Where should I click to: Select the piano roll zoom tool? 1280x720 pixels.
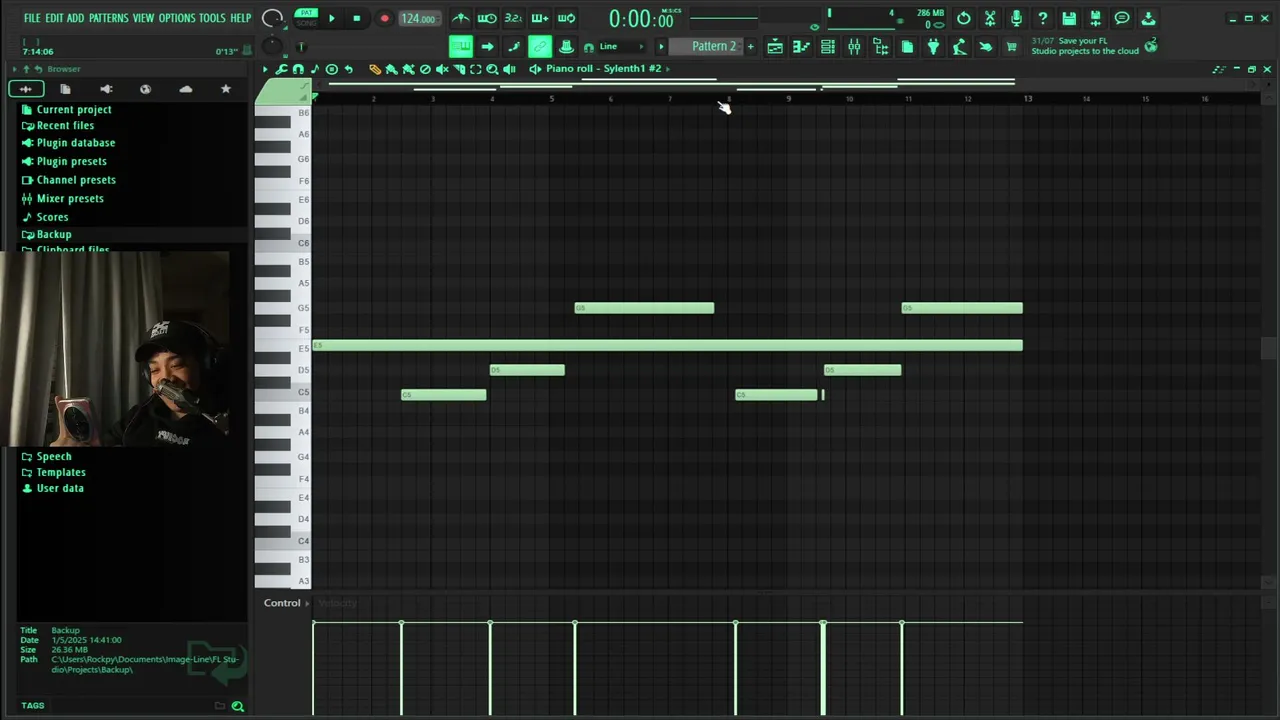coord(492,69)
